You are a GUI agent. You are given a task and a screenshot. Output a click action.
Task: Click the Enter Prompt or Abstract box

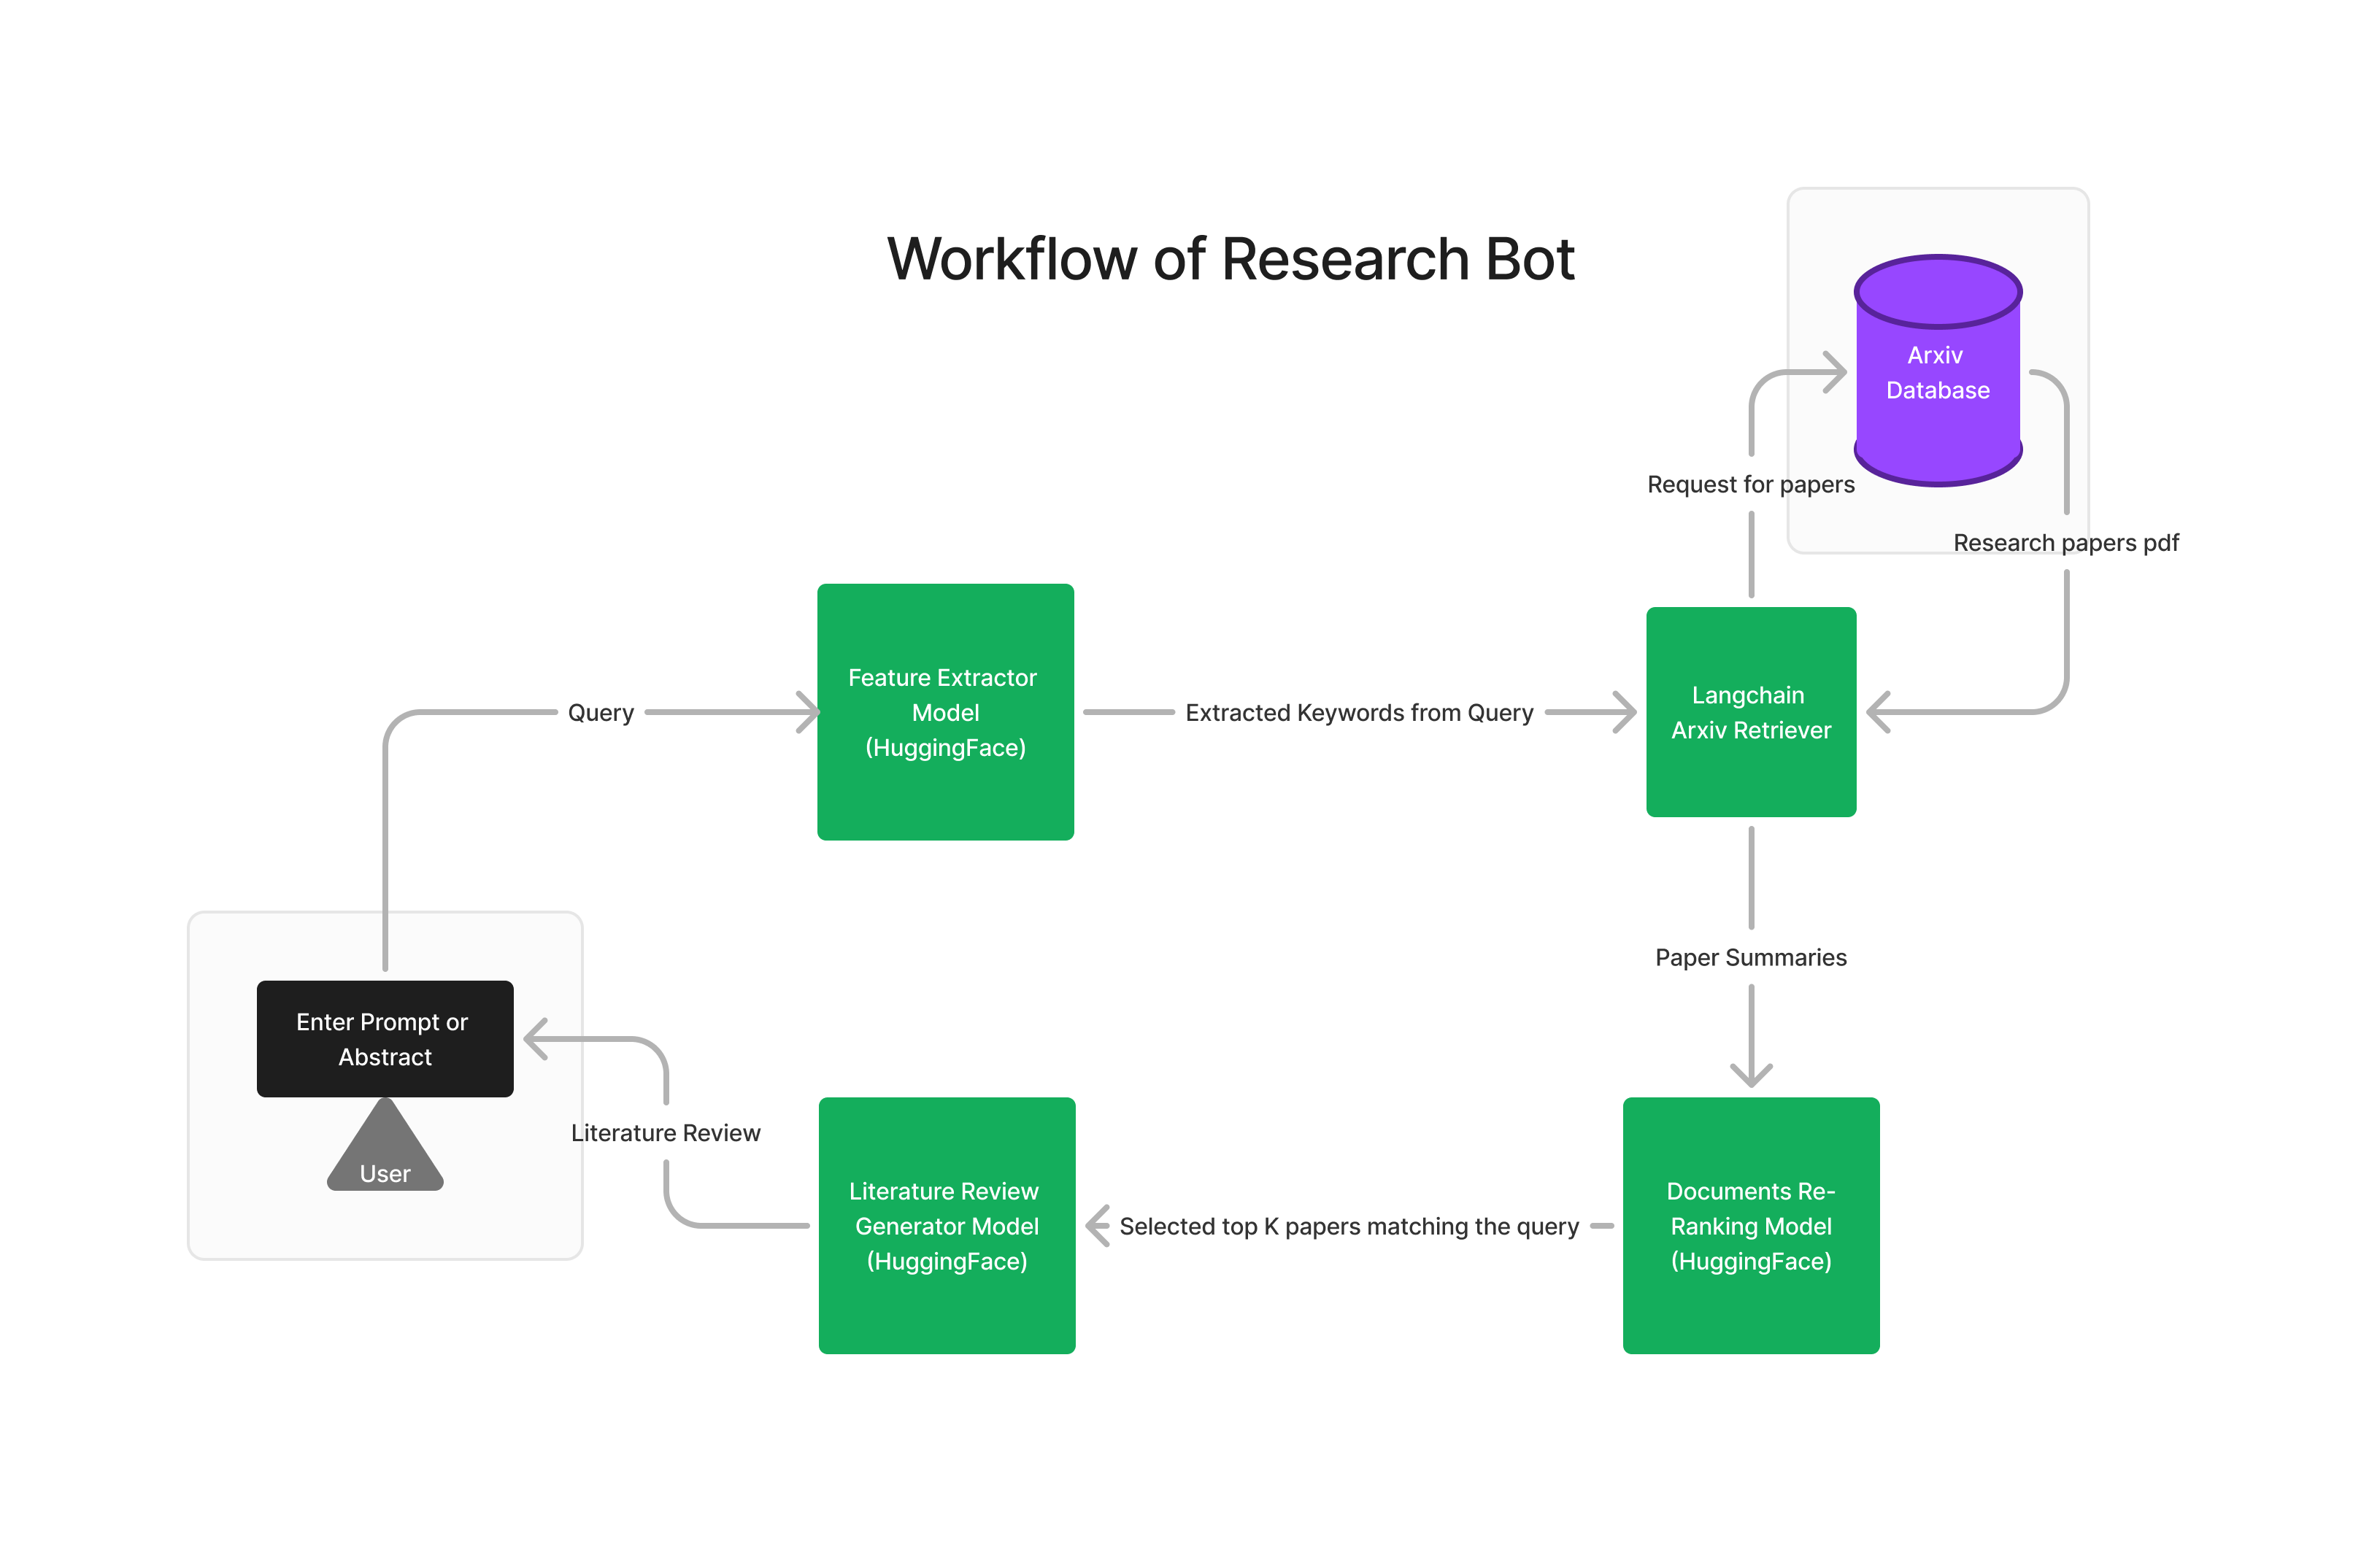click(385, 1038)
